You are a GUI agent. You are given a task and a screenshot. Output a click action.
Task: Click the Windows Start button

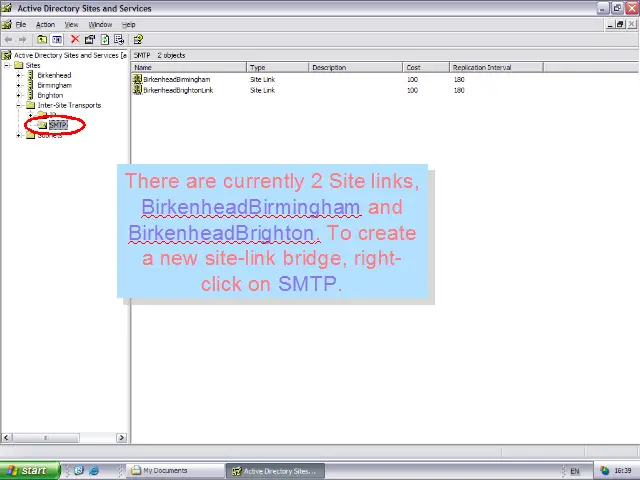[27, 470]
